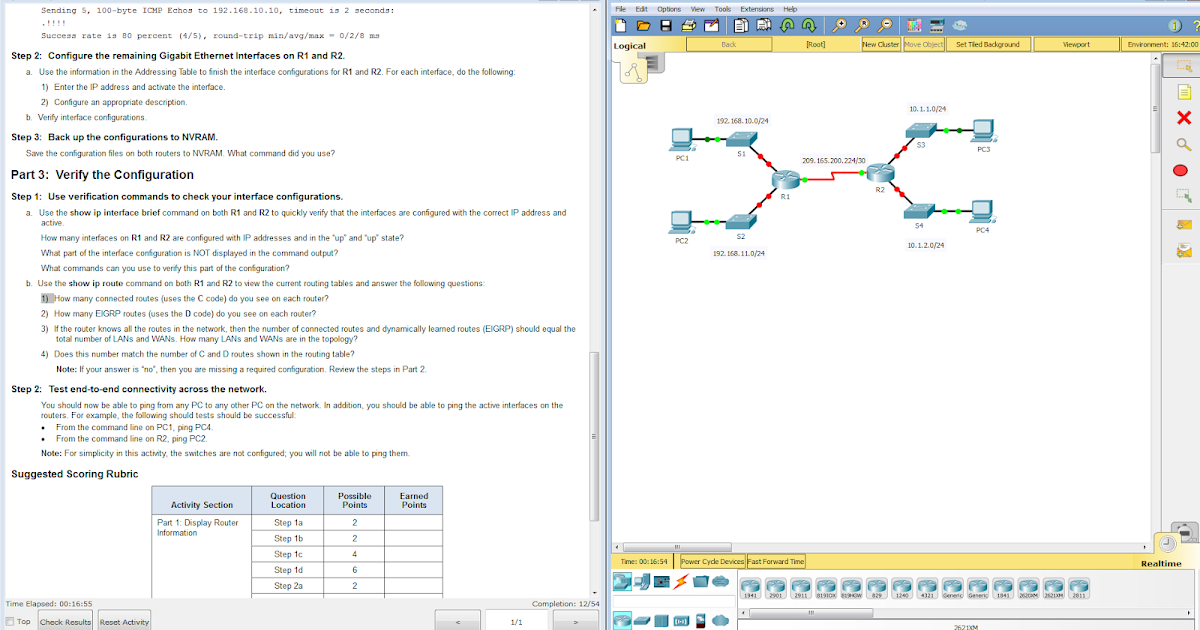The height and width of the screenshot is (630, 1200).
Task: Click Fast Forward Time button
Action: coord(776,562)
